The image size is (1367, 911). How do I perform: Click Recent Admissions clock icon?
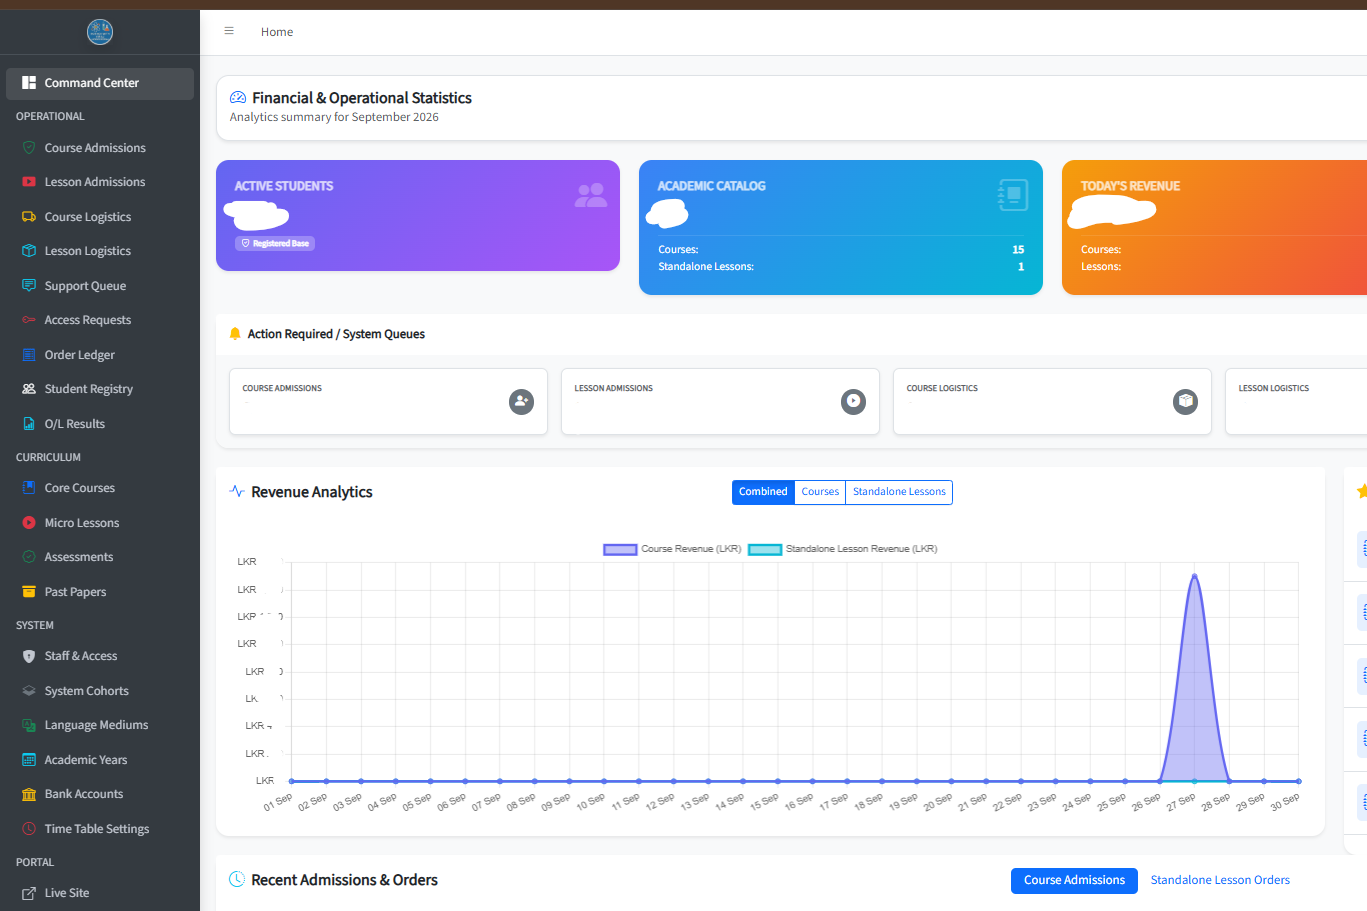[237, 880]
